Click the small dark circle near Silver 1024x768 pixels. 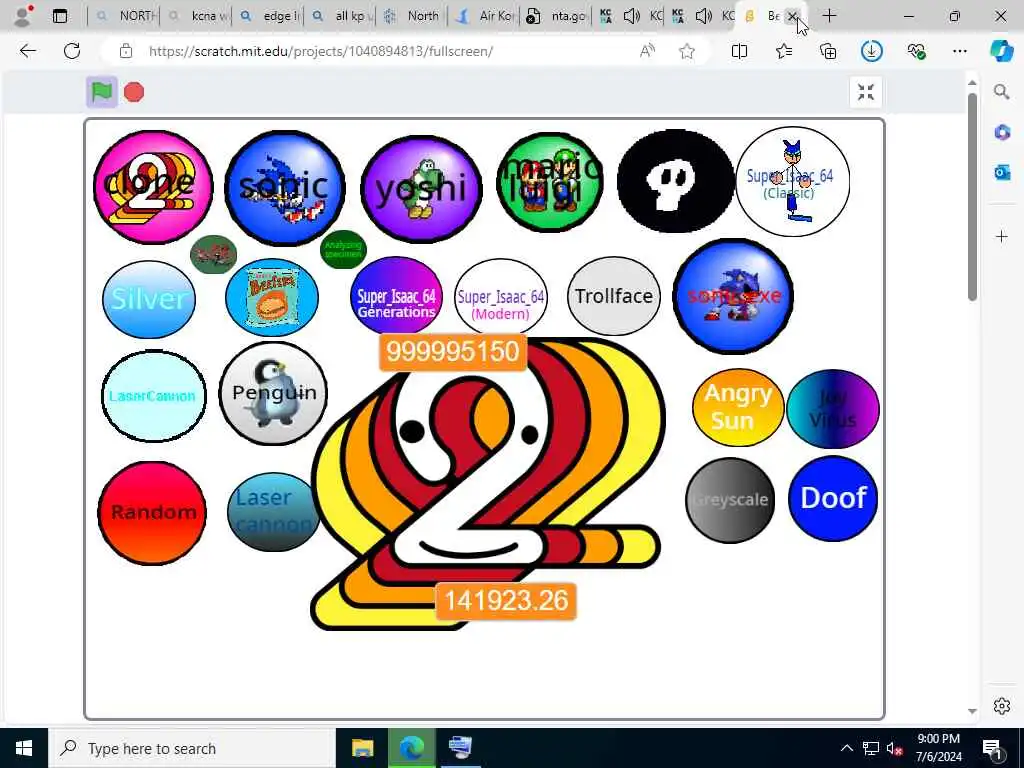[x=214, y=254]
